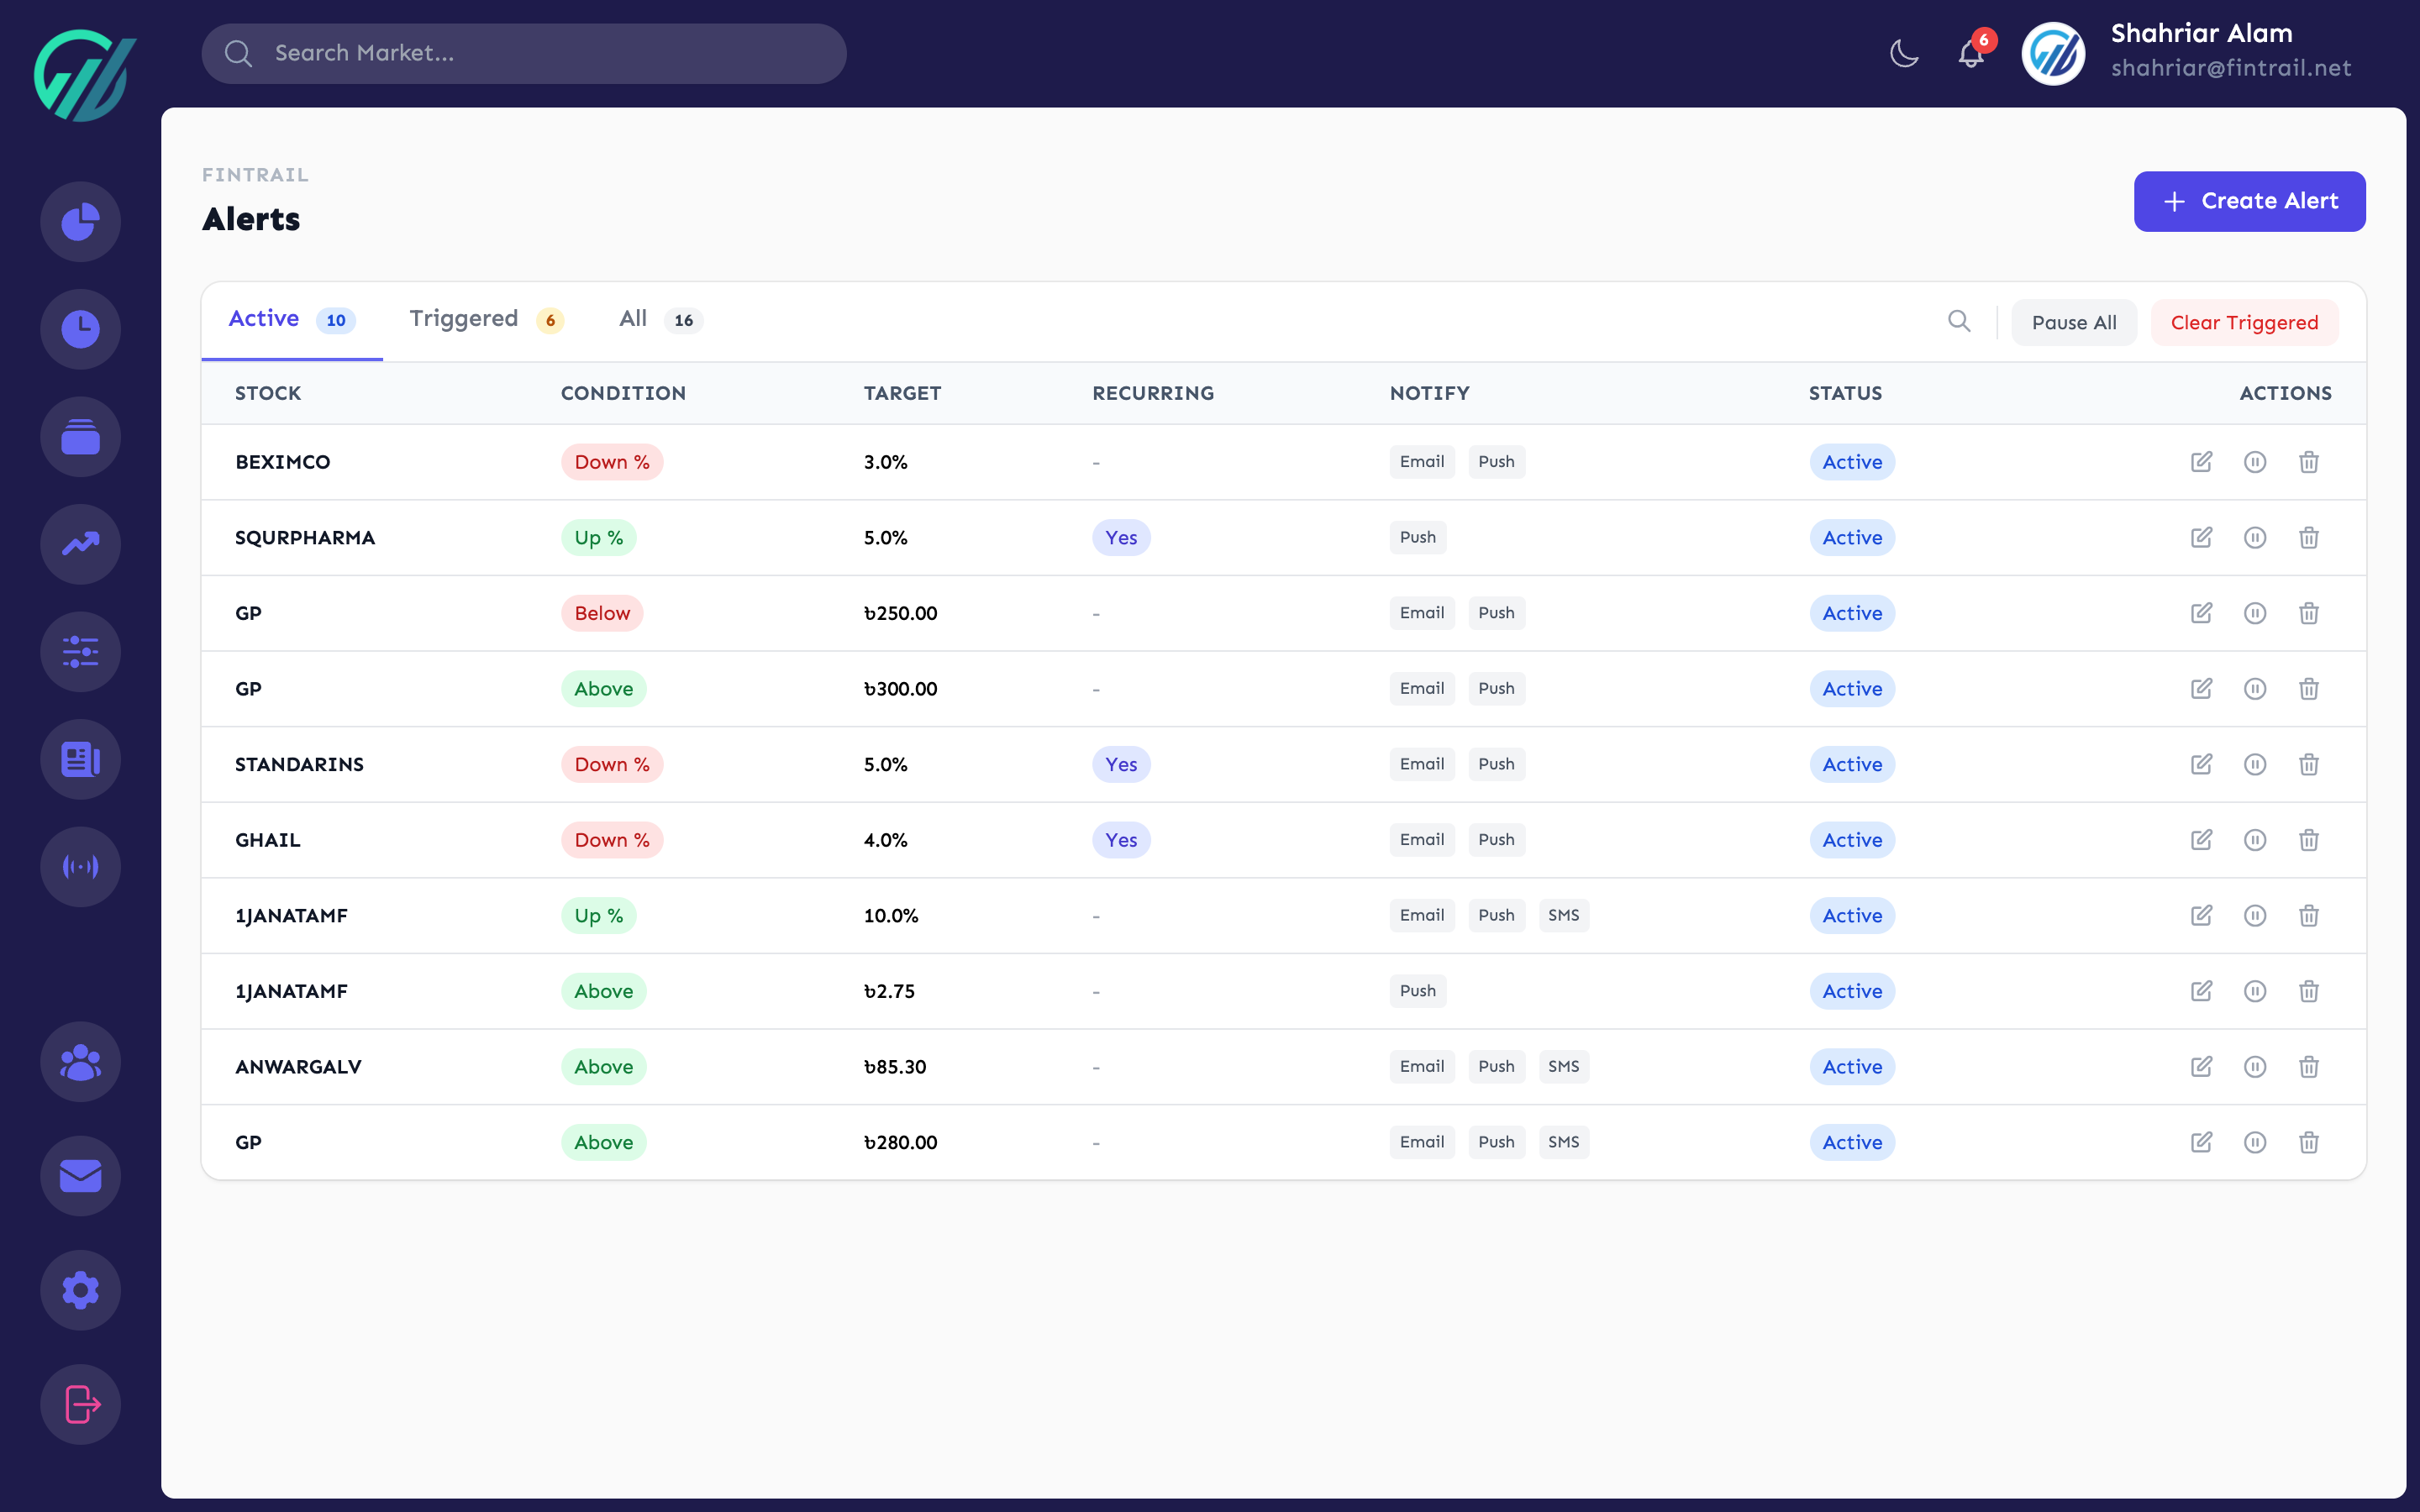Screen dimensions: 2420x1512
Task: Open the screener filters icon in sidebar
Action: 80,652
